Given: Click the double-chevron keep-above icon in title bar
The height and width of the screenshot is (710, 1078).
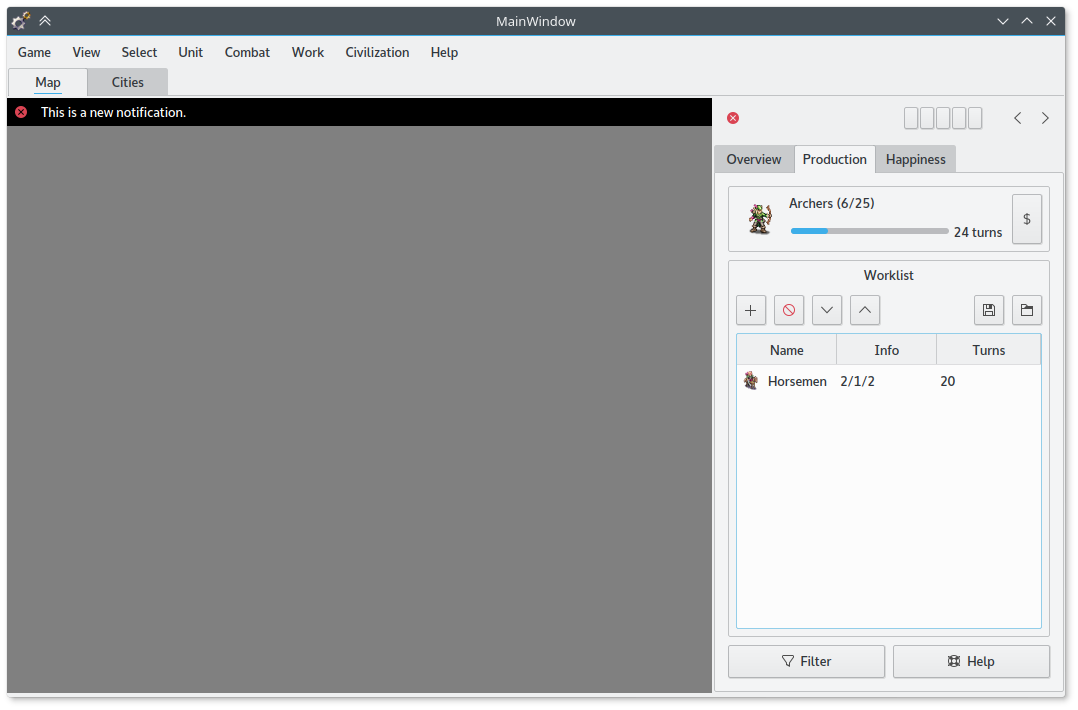Looking at the screenshot, I should tap(45, 21).
